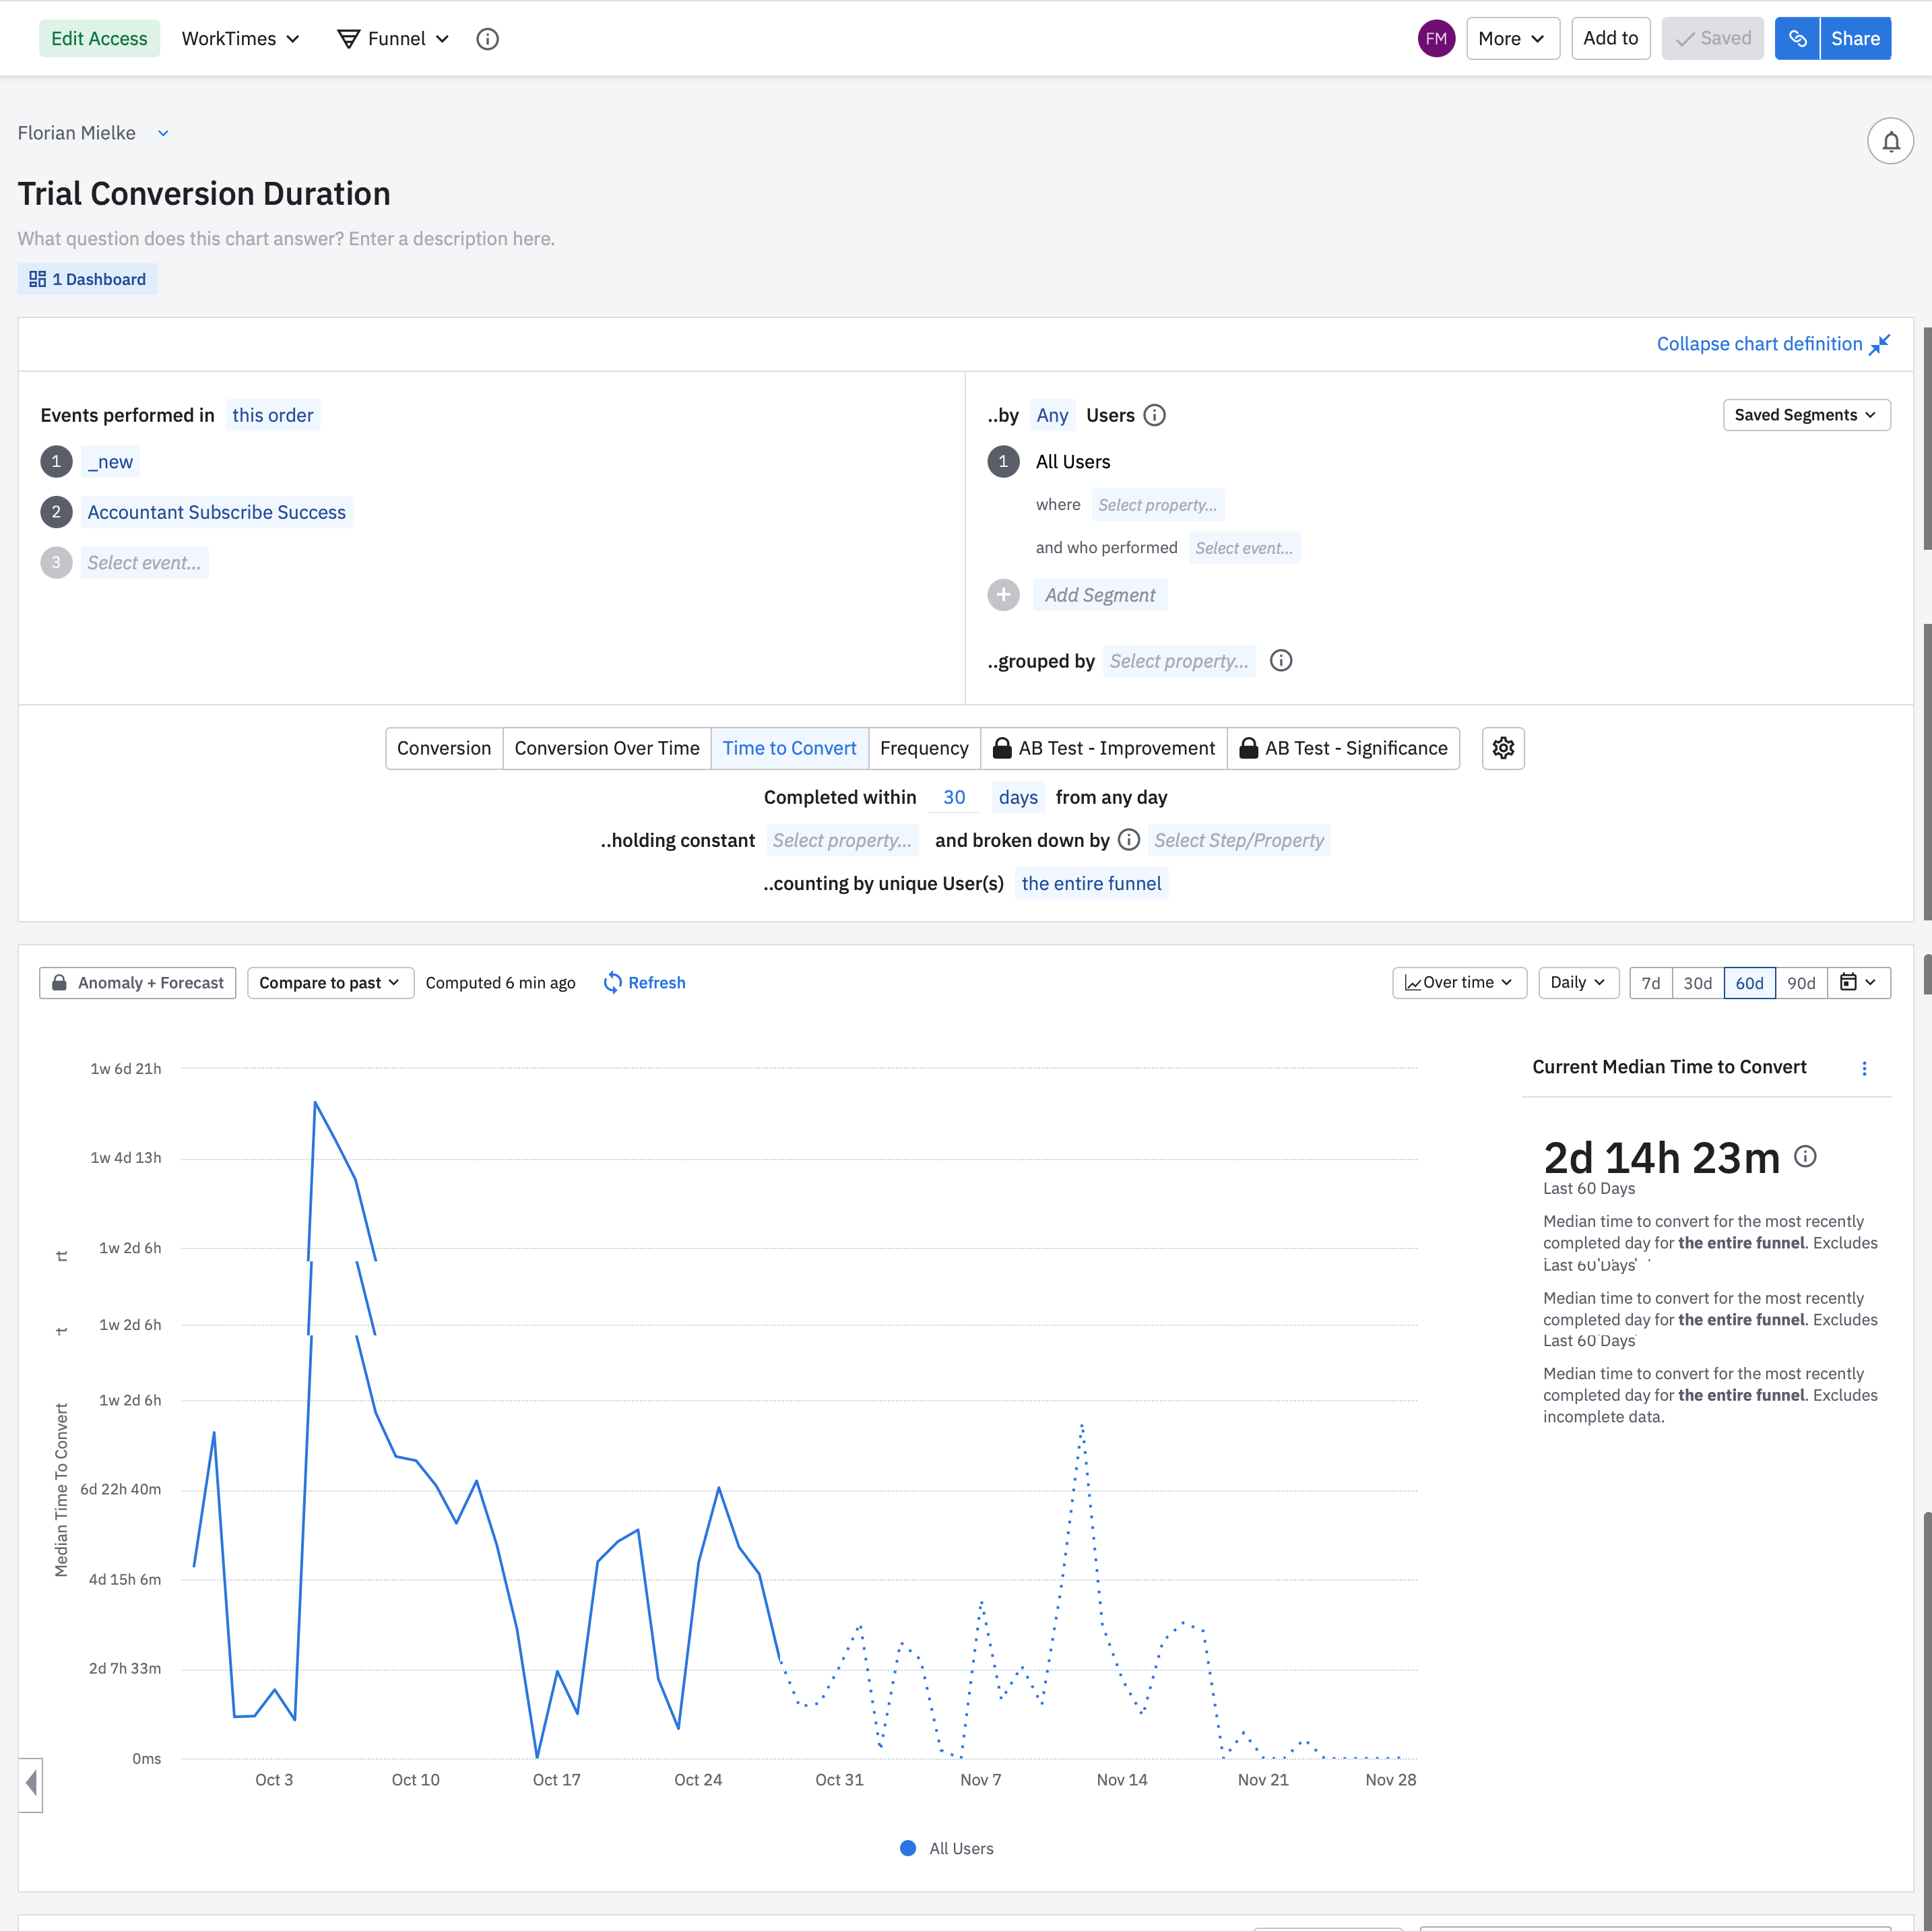Open the Saved Segments dropdown
Image resolution: width=1932 pixels, height=1931 pixels.
pos(1805,415)
